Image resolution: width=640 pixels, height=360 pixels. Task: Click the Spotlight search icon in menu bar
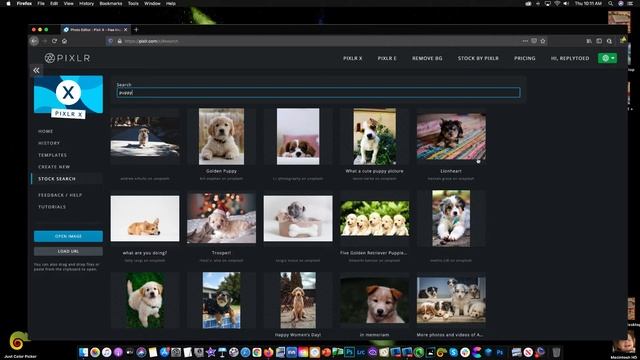point(610,3)
